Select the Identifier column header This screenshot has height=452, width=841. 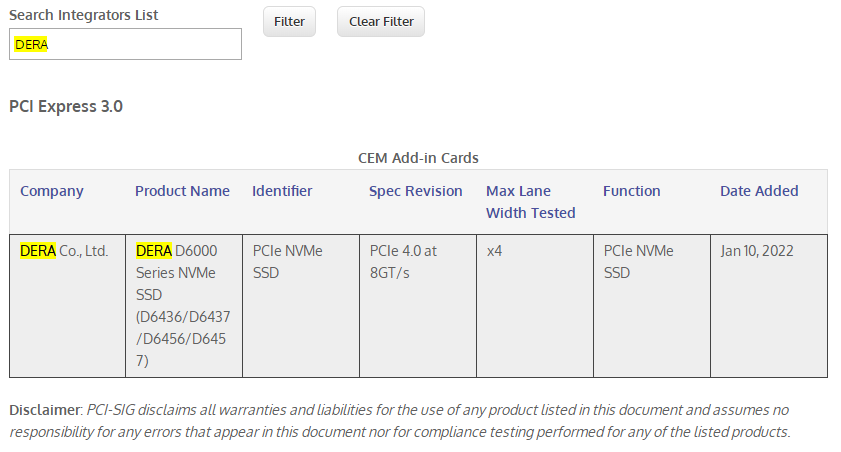click(x=282, y=191)
